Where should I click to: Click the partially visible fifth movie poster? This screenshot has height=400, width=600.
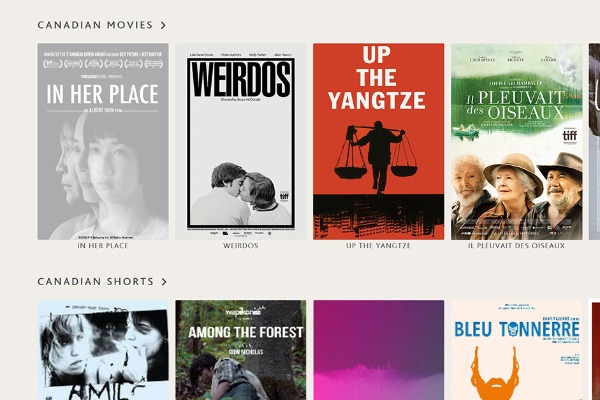point(594,142)
